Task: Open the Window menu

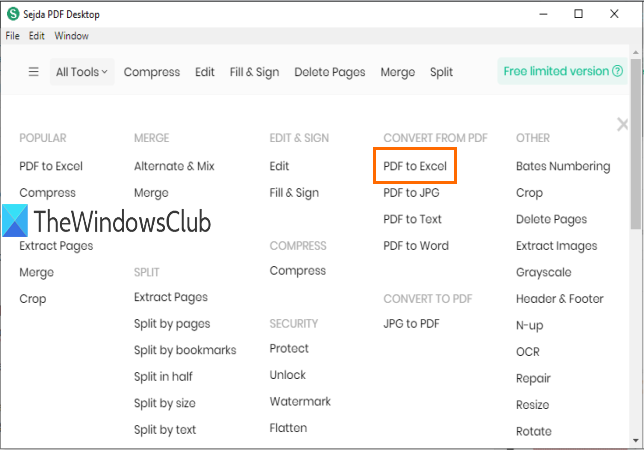Action: click(x=71, y=36)
